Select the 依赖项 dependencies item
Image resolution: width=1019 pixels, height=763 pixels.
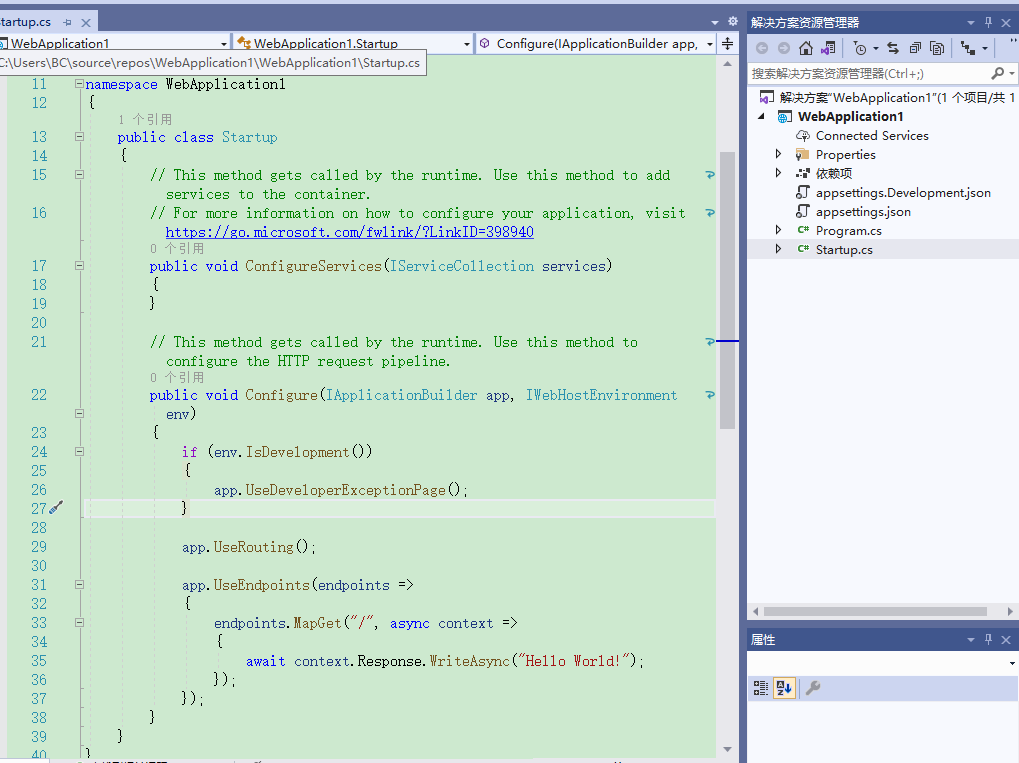tap(834, 174)
